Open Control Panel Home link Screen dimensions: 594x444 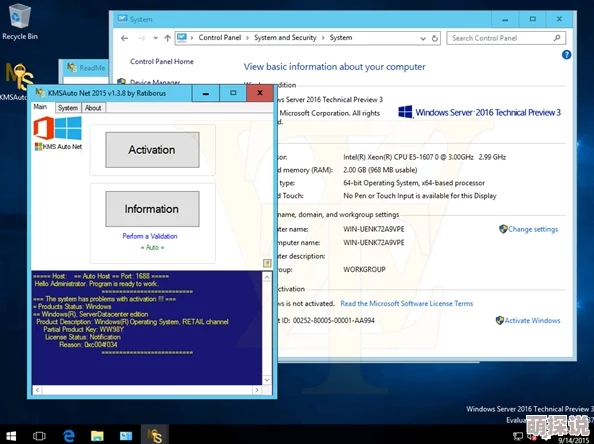[x=162, y=61]
